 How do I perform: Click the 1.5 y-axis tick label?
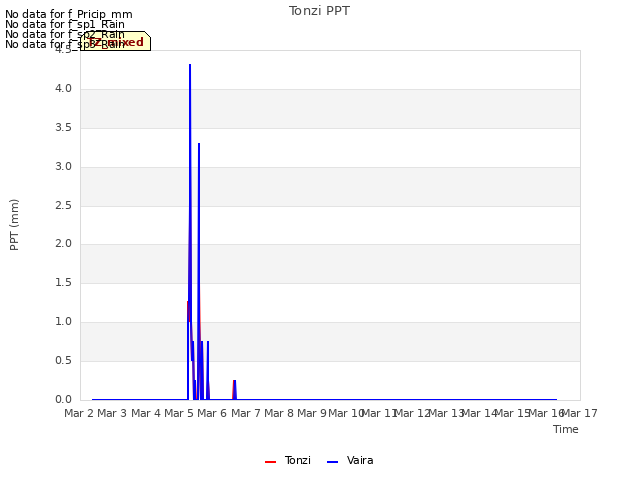point(63,282)
